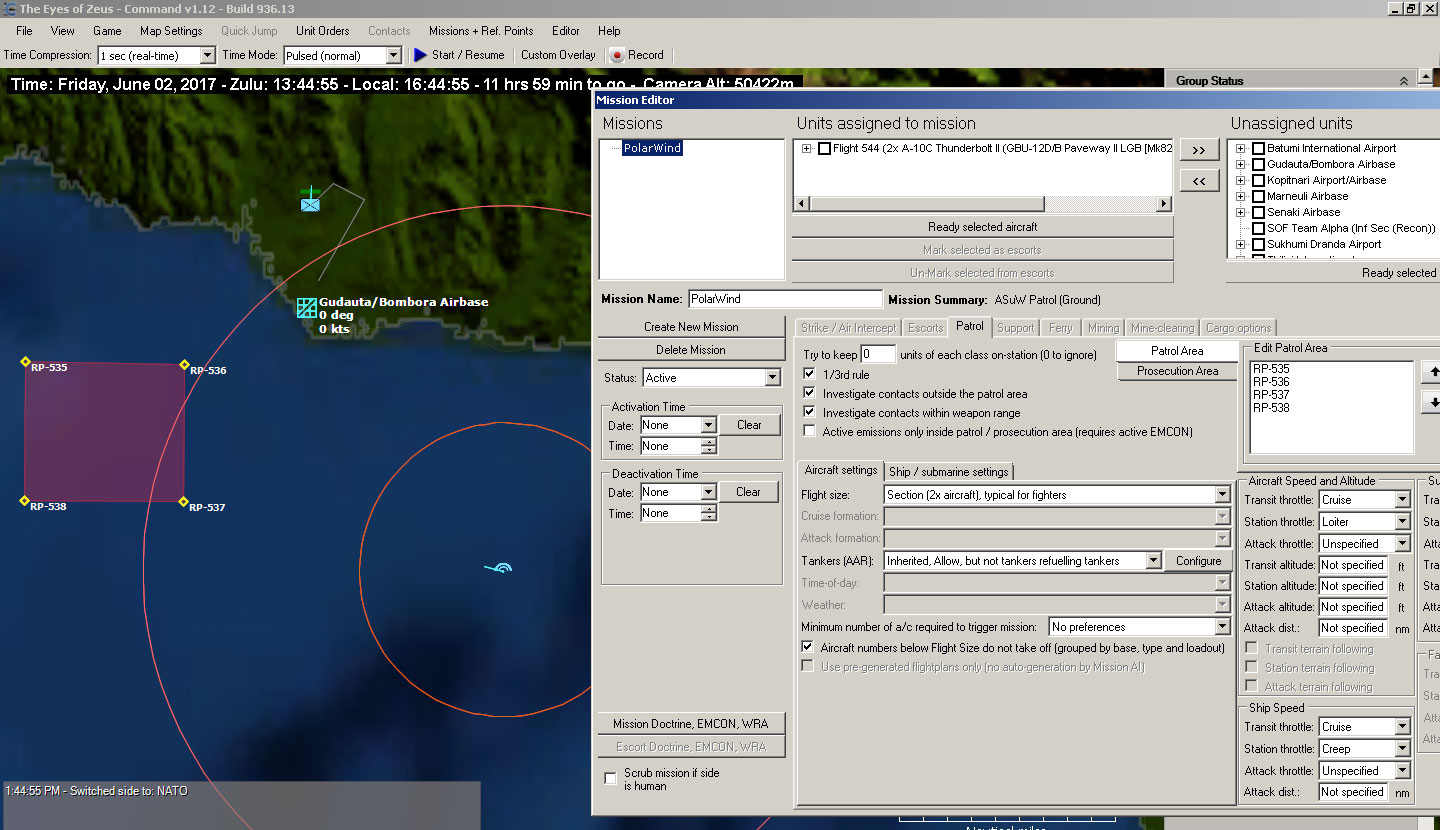Open Minimum number of a/c dropdown
This screenshot has height=830, width=1440.
point(1222,627)
